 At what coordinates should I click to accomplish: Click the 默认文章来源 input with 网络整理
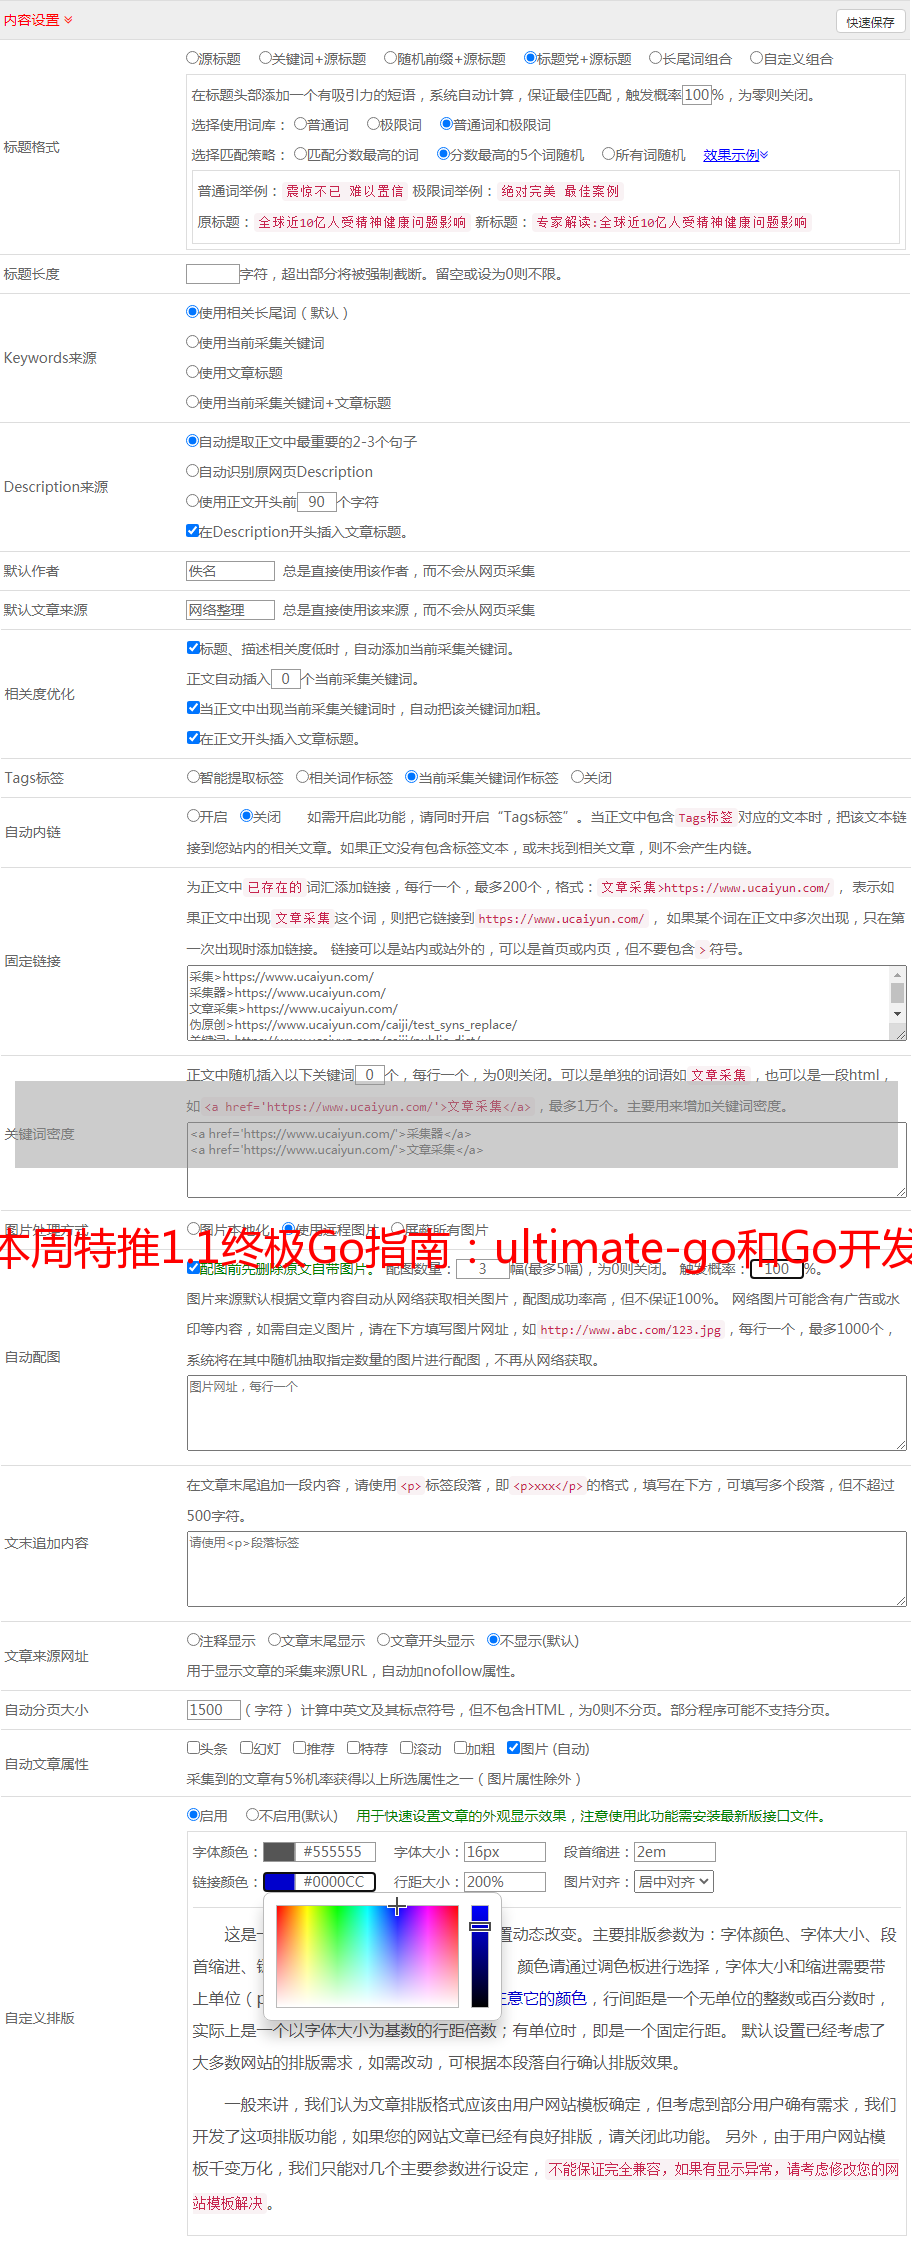230,610
